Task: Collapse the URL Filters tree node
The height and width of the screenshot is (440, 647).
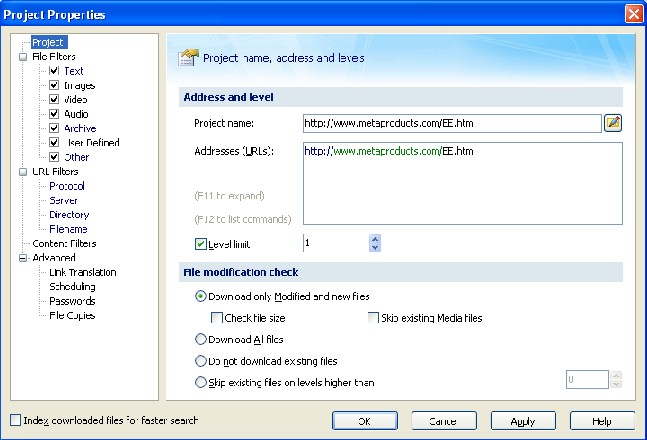Action: [22, 172]
